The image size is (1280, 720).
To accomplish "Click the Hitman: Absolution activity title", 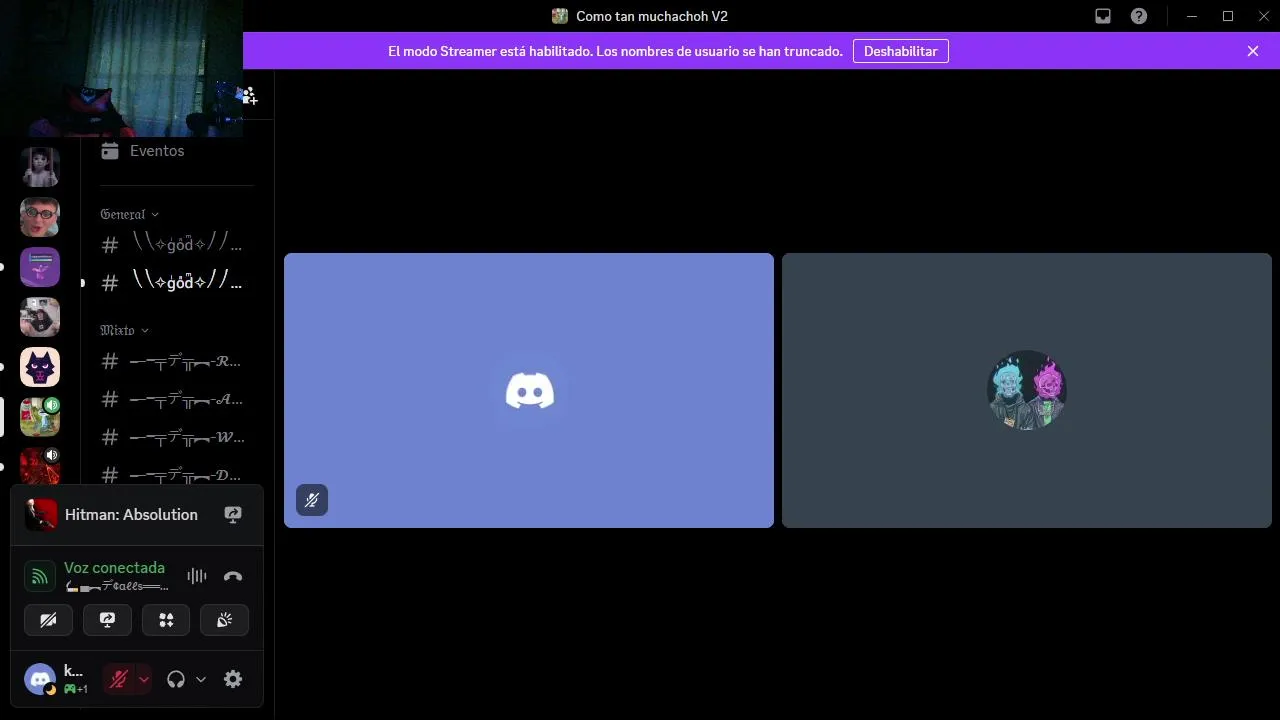I will pos(131,515).
